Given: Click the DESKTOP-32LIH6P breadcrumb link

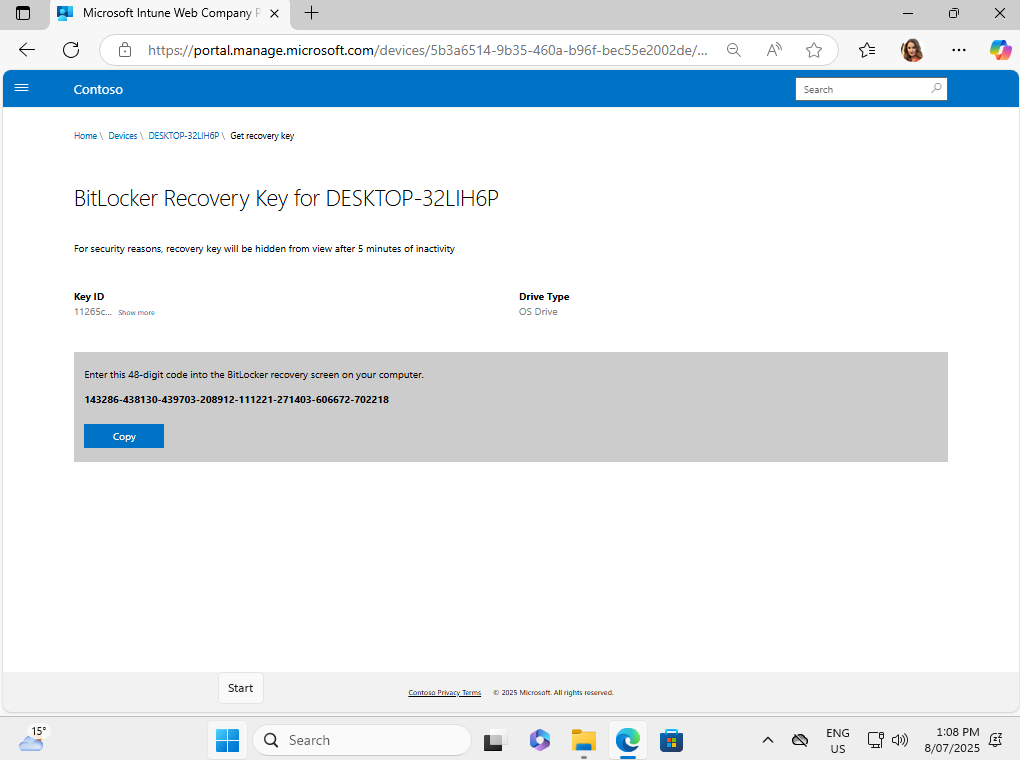Looking at the screenshot, I should click(183, 136).
